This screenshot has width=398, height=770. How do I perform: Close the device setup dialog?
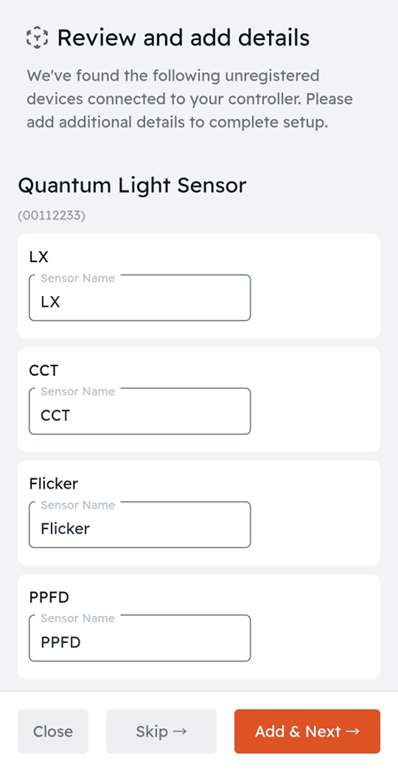point(53,731)
